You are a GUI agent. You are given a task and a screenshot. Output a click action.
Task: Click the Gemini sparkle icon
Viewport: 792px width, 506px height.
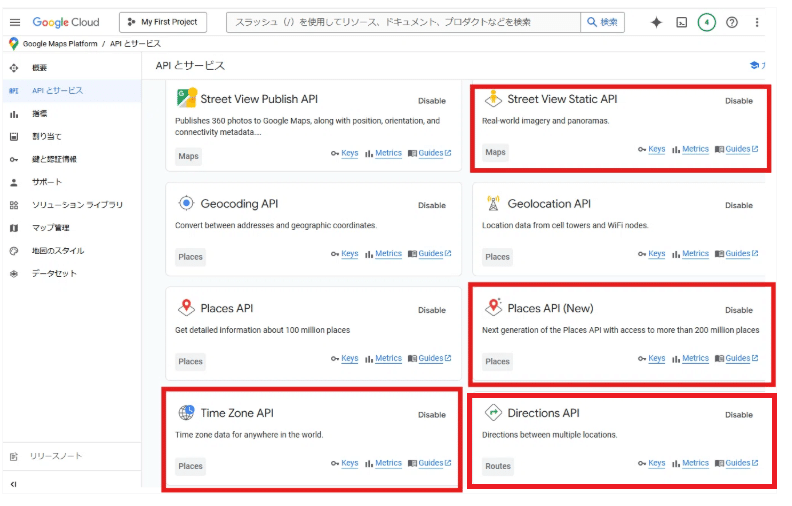(656, 22)
